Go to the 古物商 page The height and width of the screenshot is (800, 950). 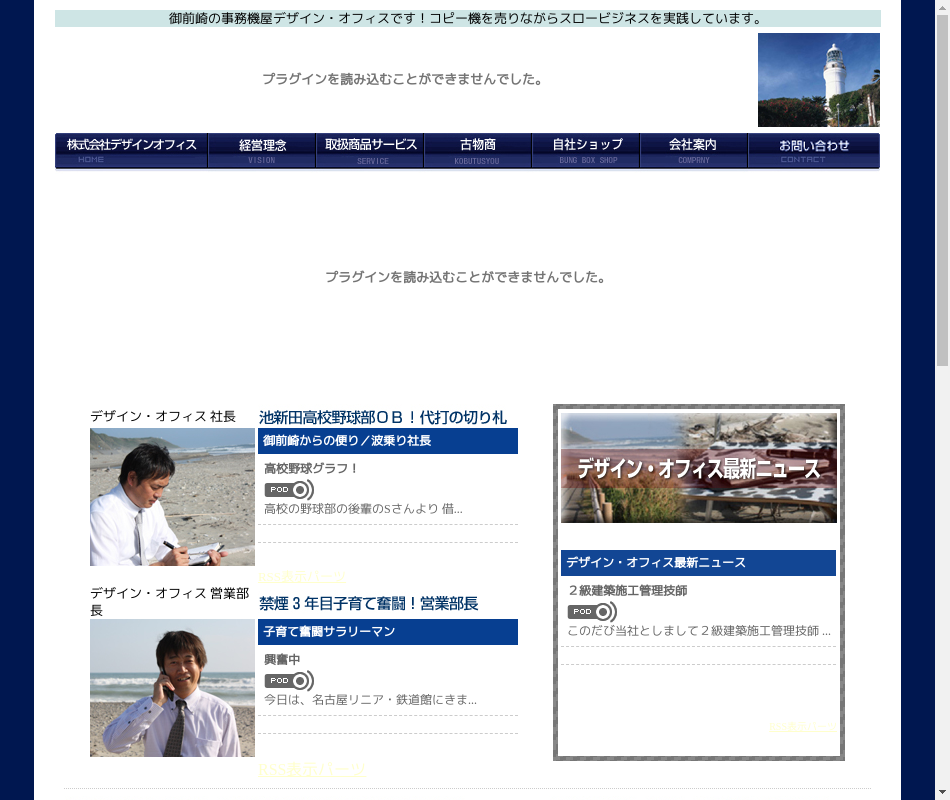tap(478, 150)
